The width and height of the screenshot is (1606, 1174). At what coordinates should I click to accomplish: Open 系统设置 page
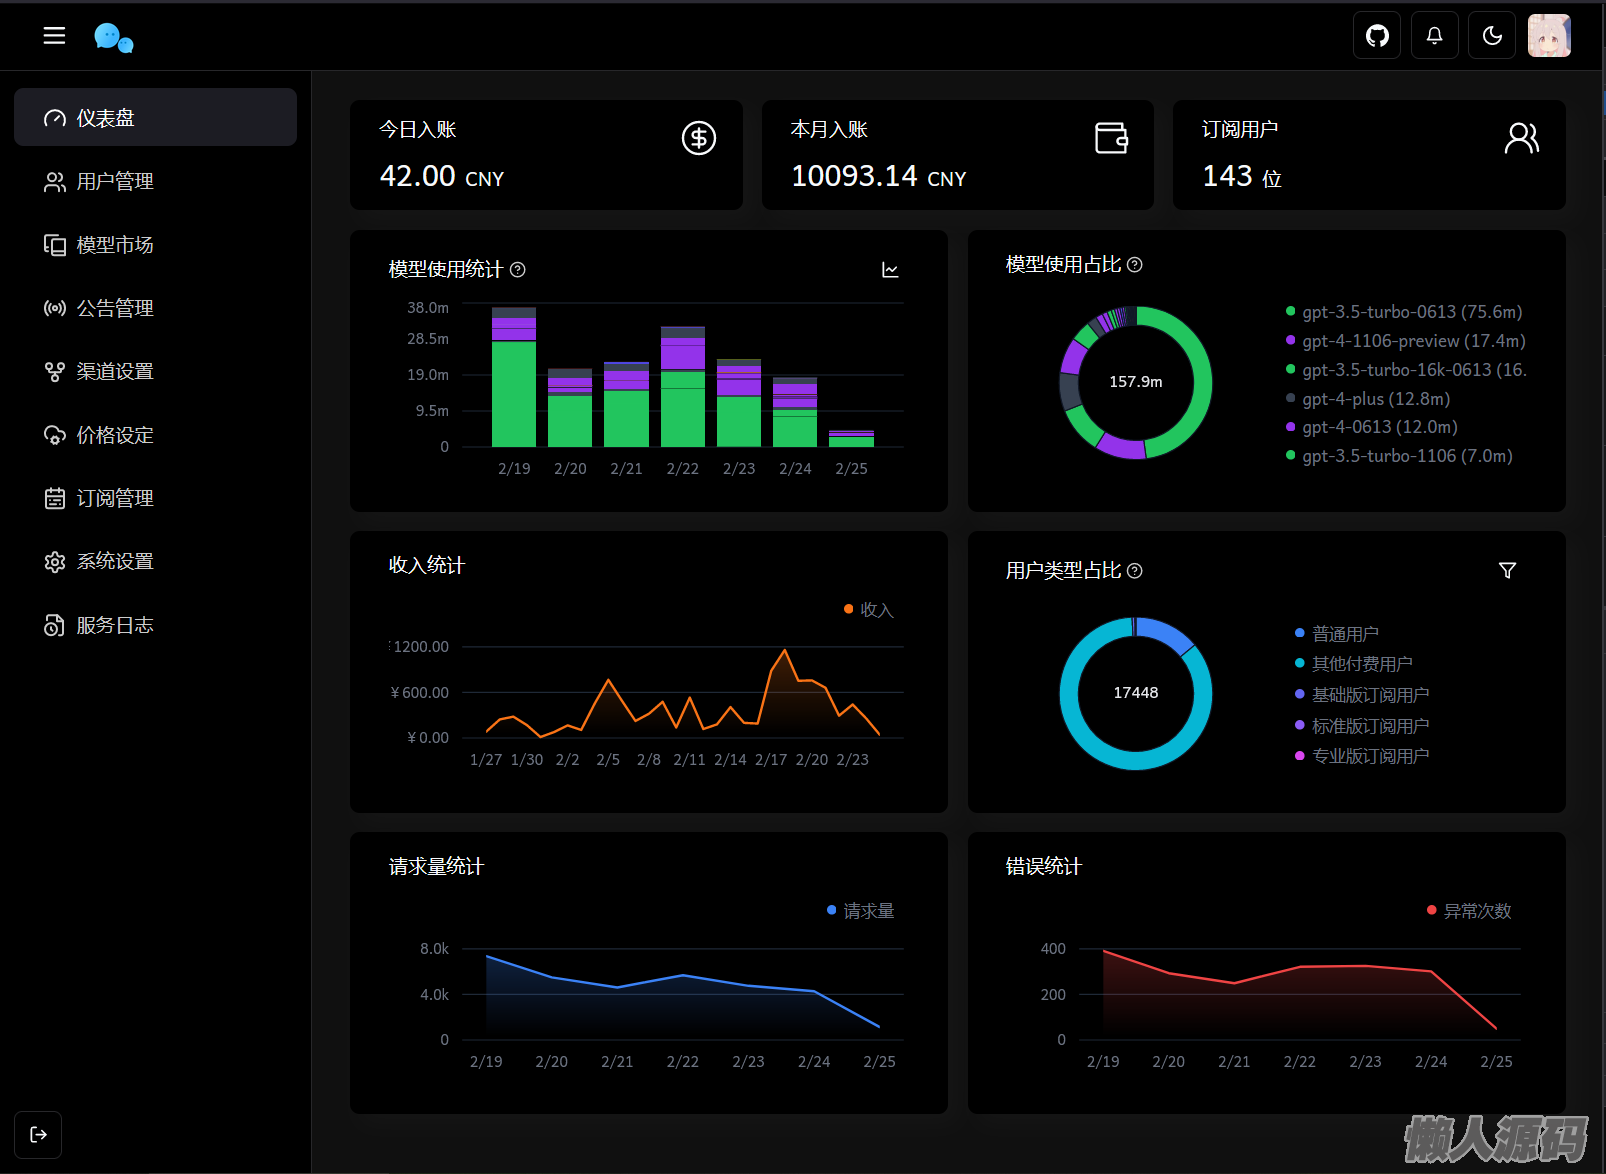(x=155, y=561)
